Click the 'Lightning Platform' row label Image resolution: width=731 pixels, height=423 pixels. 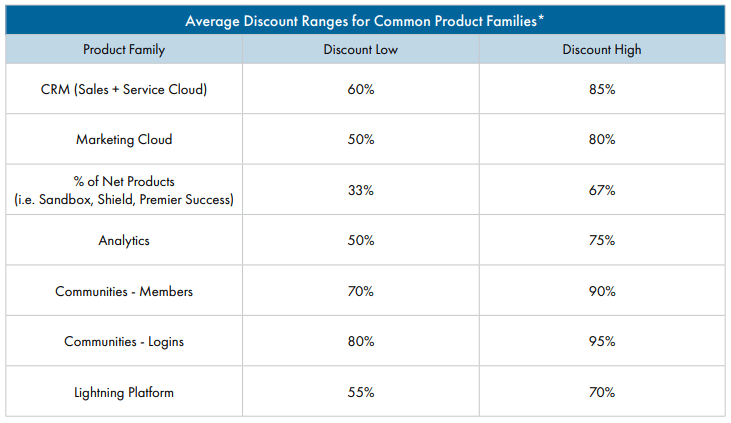124,392
